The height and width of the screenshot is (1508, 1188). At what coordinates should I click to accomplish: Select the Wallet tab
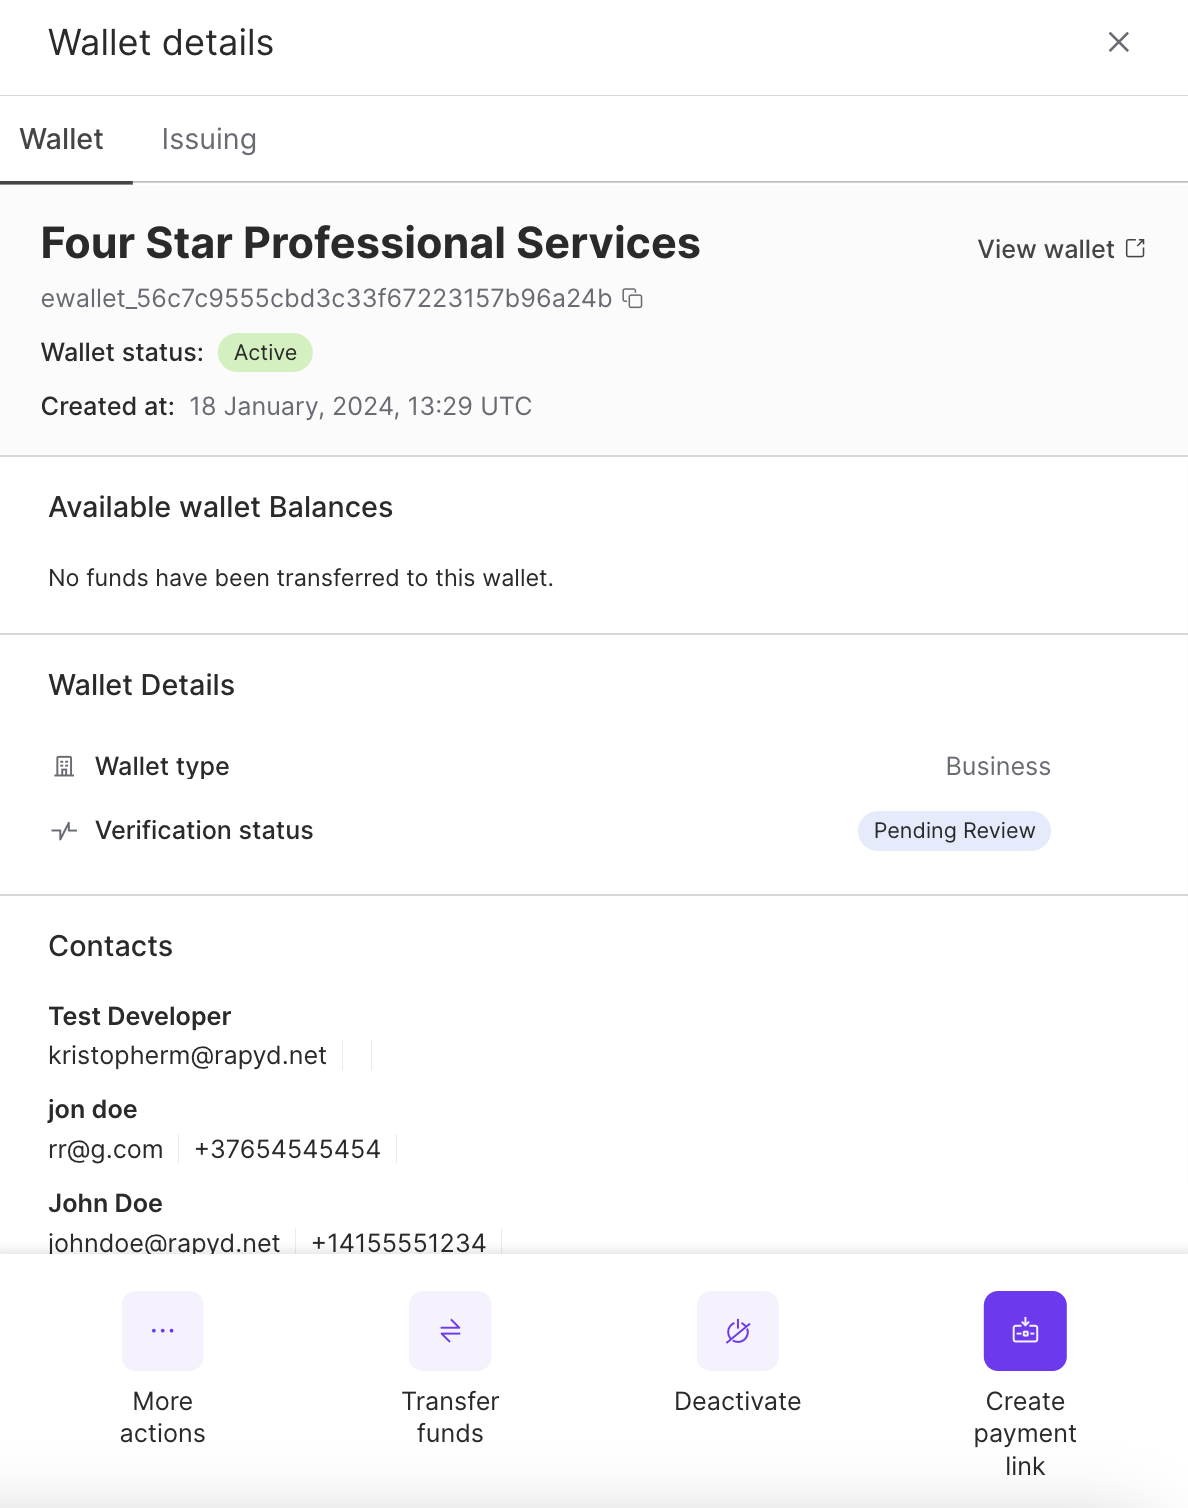click(x=62, y=139)
